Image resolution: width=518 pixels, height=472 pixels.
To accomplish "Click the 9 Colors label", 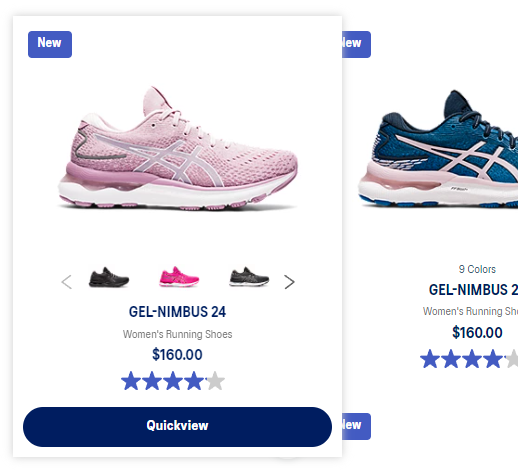I will click(477, 269).
